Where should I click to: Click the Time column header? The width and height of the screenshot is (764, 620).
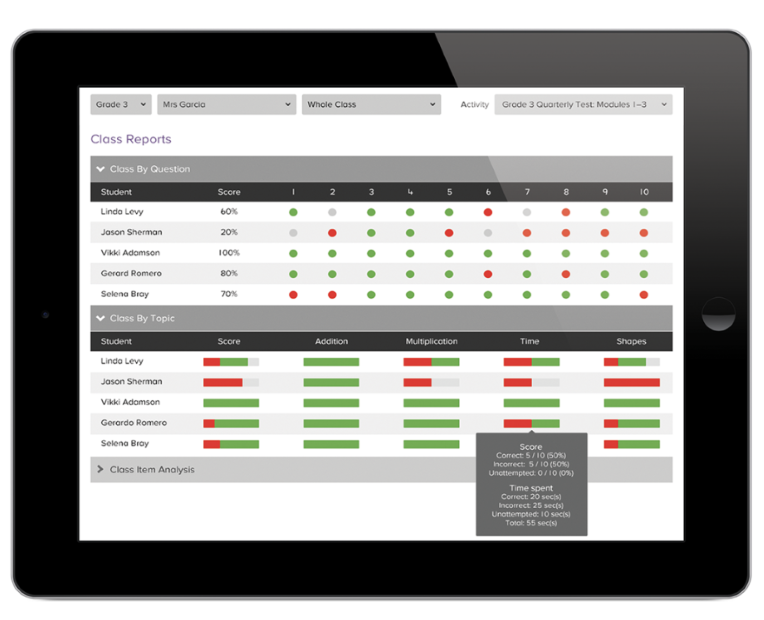coord(530,341)
